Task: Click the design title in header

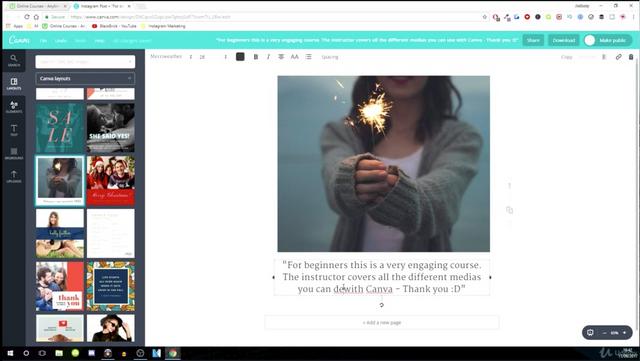Action: (367, 40)
